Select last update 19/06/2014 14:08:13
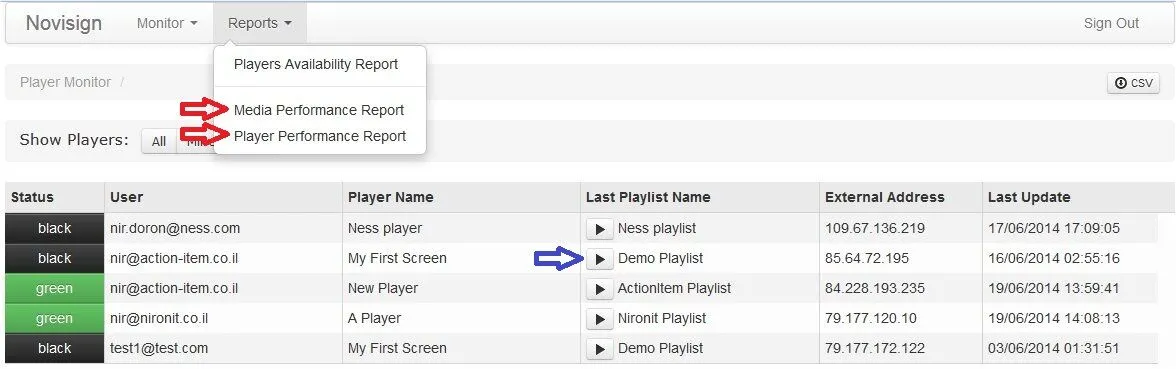Screen dimensions: 1176x369 point(1054,319)
